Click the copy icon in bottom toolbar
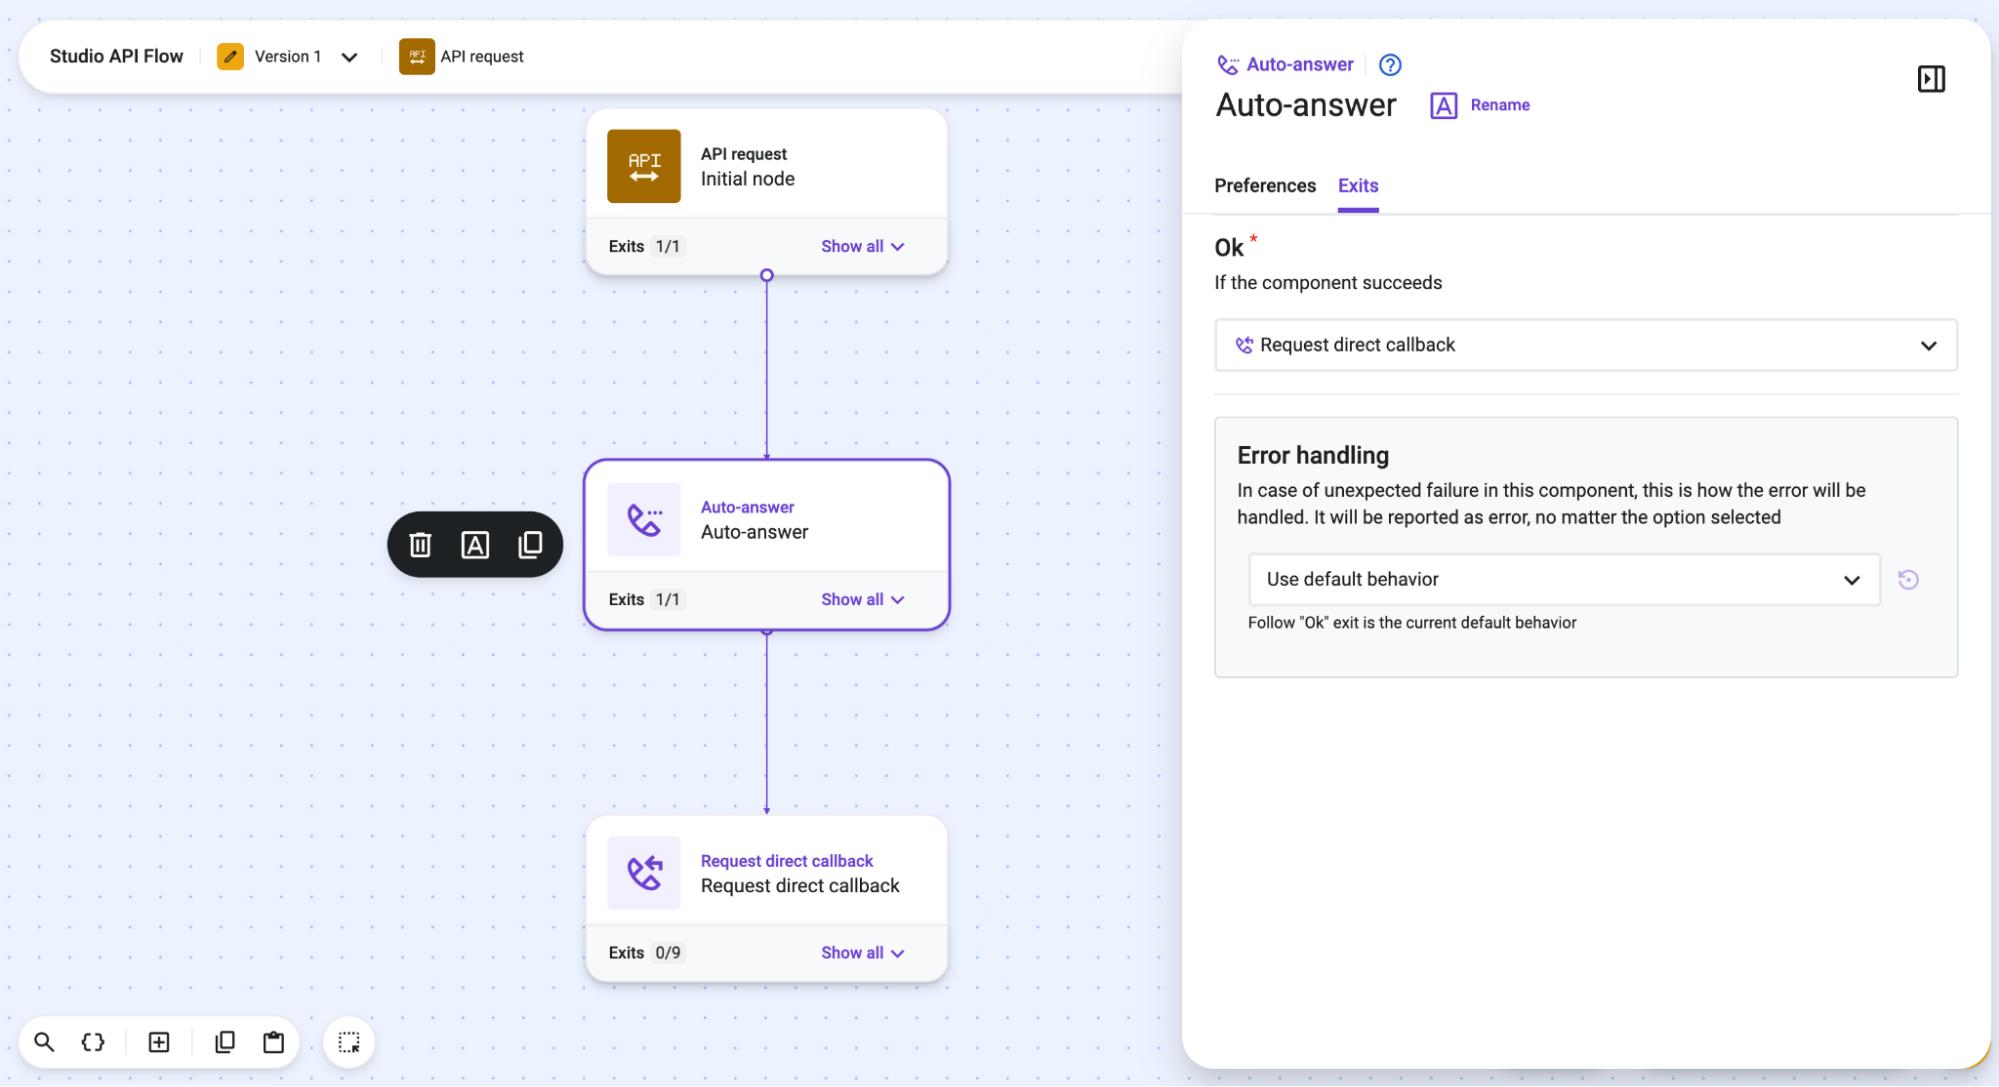 [x=225, y=1042]
